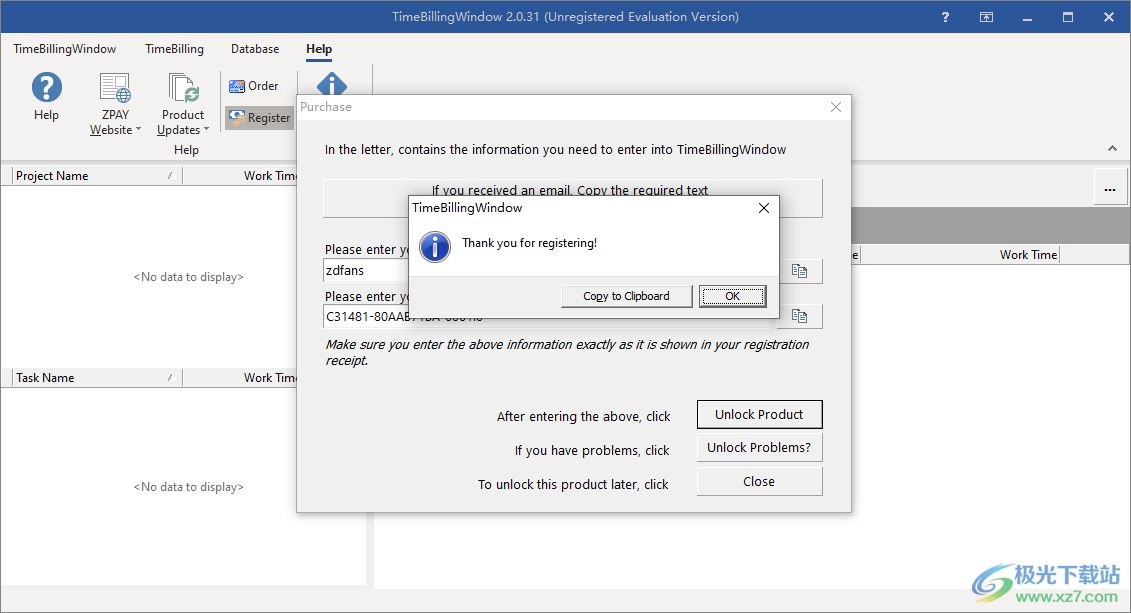Click the paste icon beside key field

pos(799,316)
